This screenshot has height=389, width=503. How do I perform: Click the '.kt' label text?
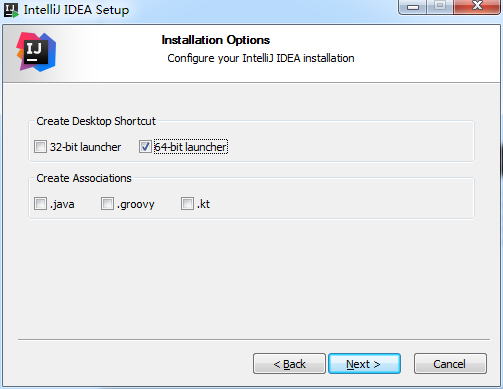point(203,204)
